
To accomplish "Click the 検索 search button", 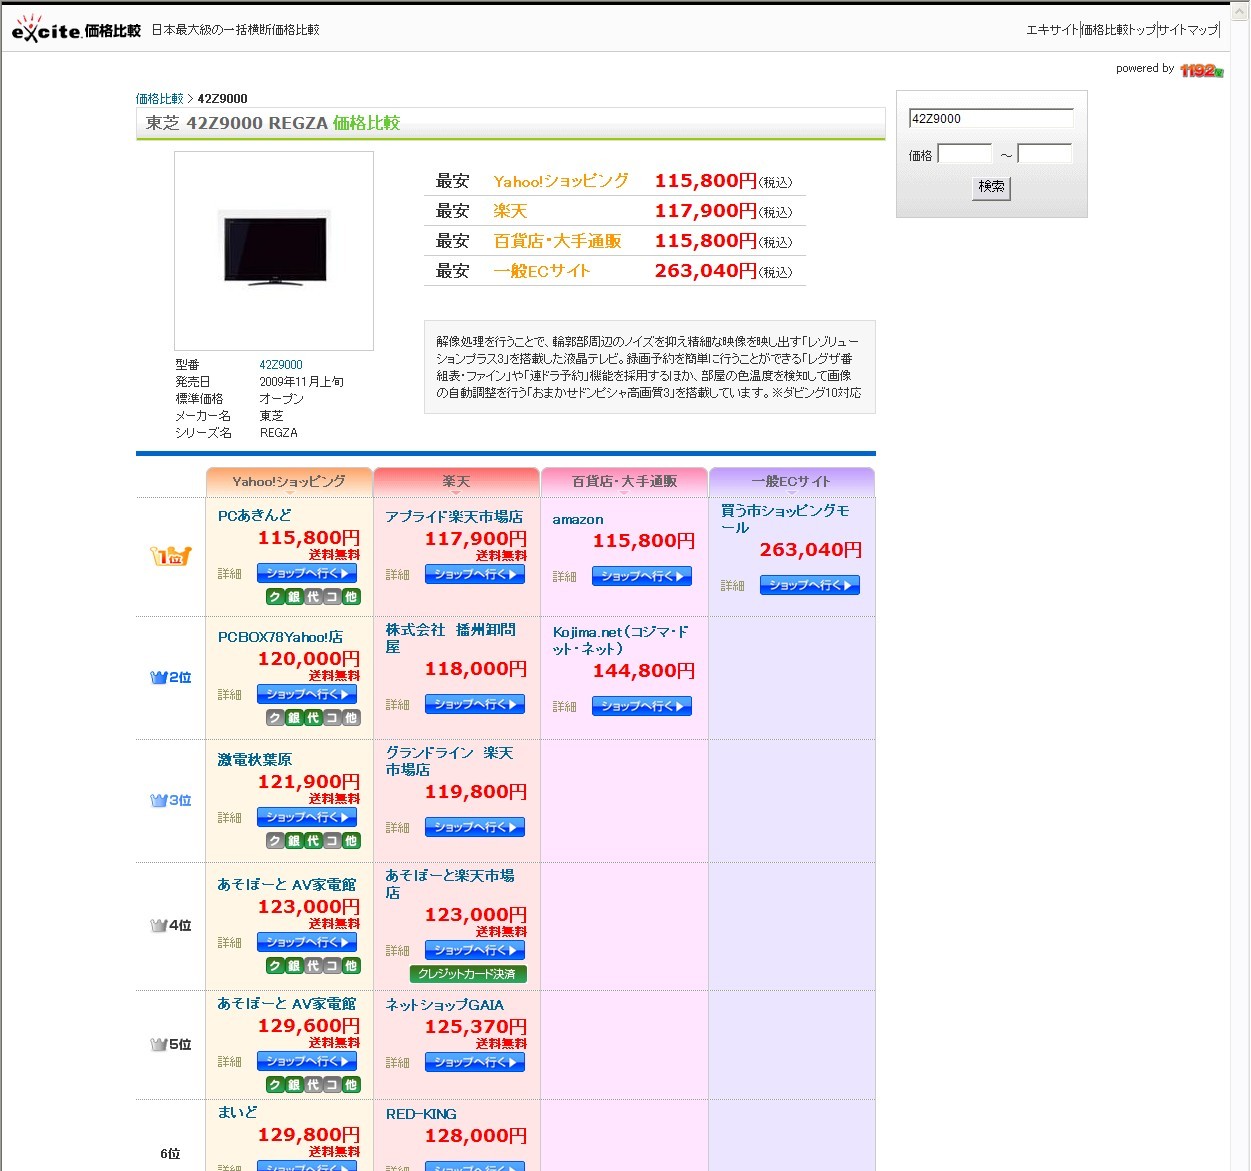I will pos(992,187).
